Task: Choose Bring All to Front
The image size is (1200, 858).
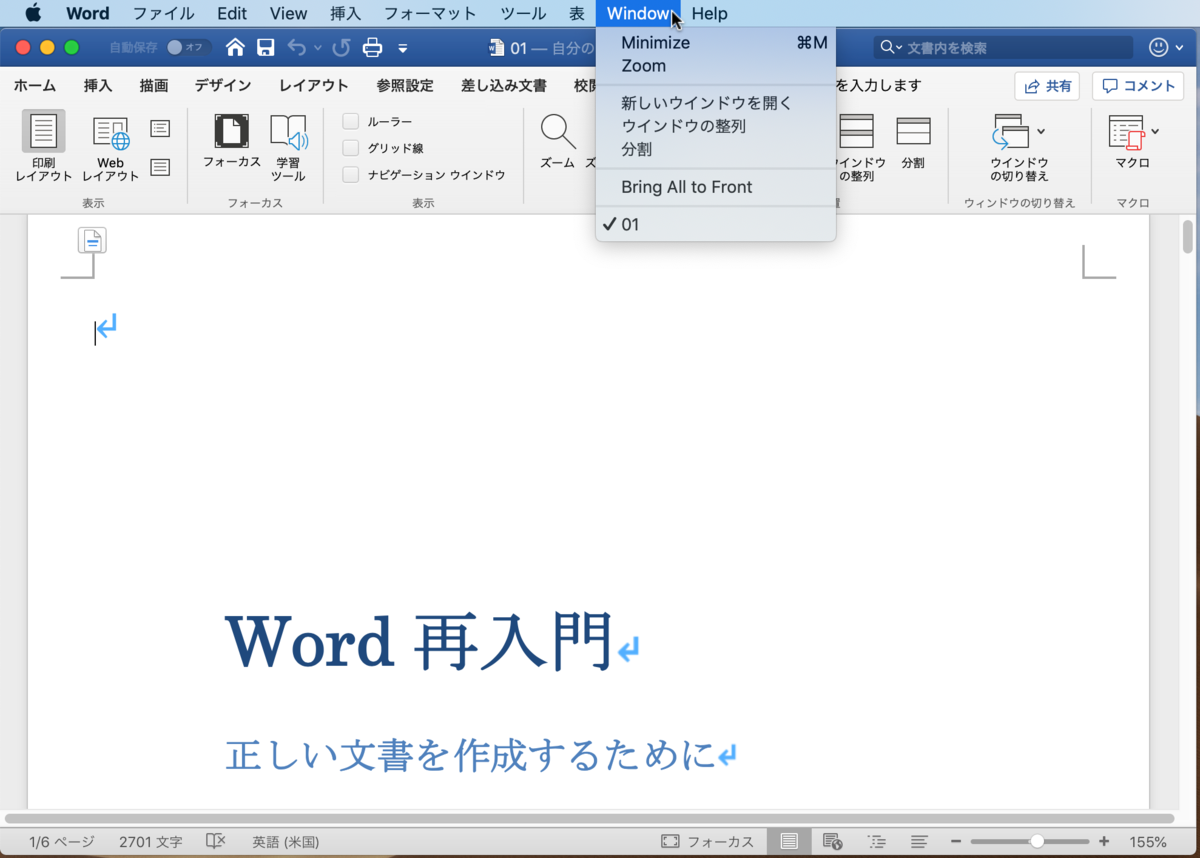Action: coord(716,187)
